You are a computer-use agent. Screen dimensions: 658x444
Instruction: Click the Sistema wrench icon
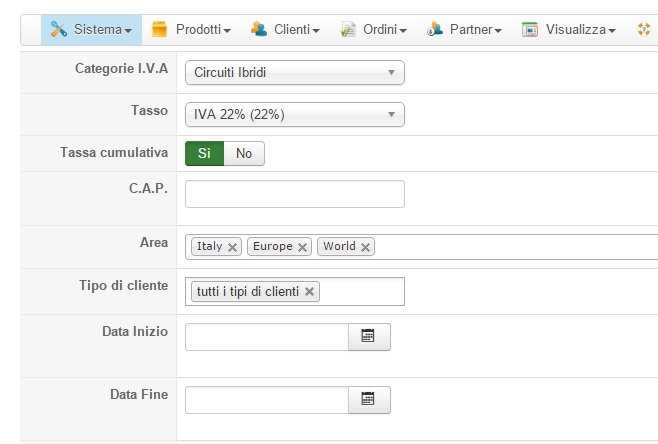pos(58,30)
